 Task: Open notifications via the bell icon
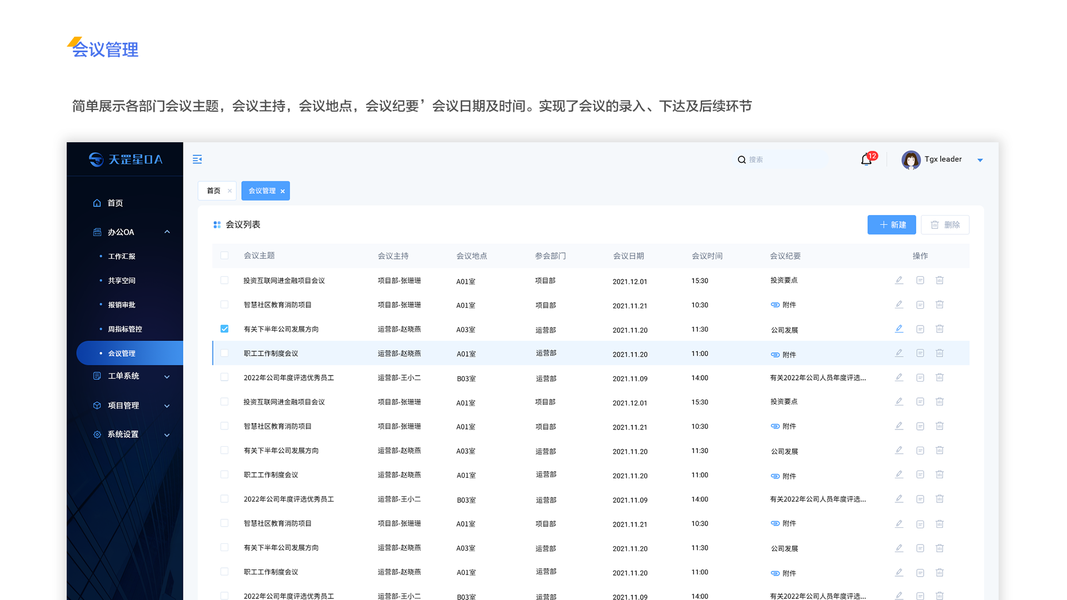(866, 160)
